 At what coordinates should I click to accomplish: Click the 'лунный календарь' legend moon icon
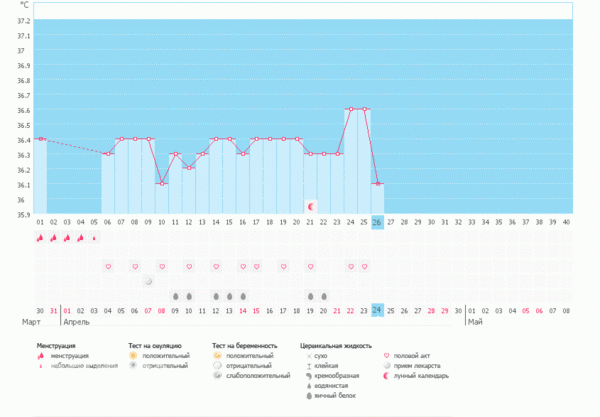(x=389, y=376)
